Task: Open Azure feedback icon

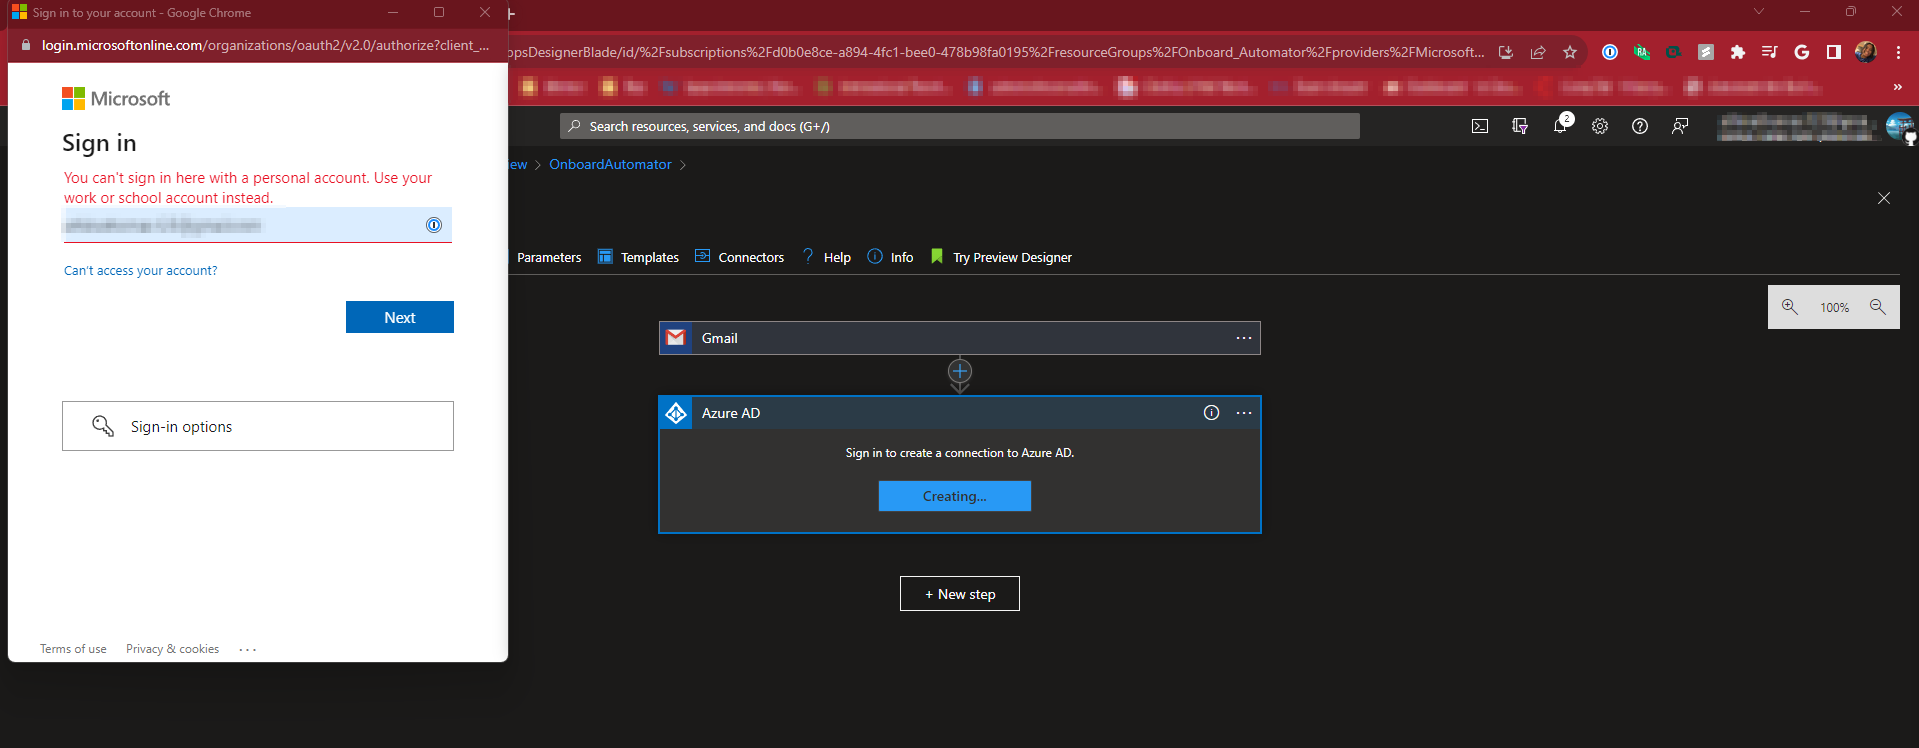Action: click(x=1680, y=126)
